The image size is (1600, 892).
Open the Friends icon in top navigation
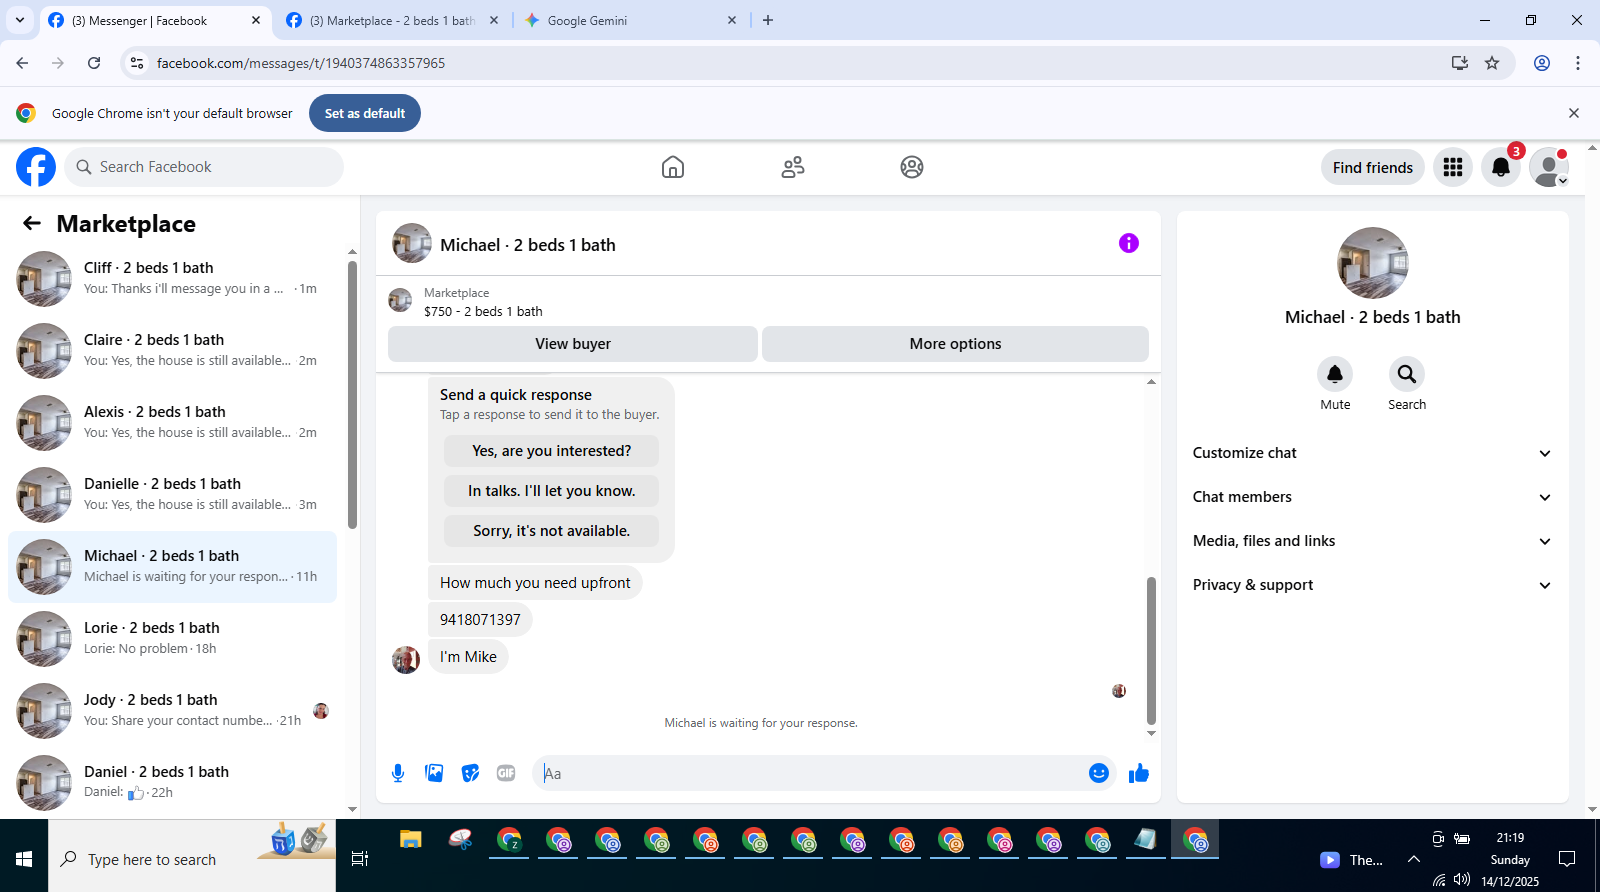(793, 167)
